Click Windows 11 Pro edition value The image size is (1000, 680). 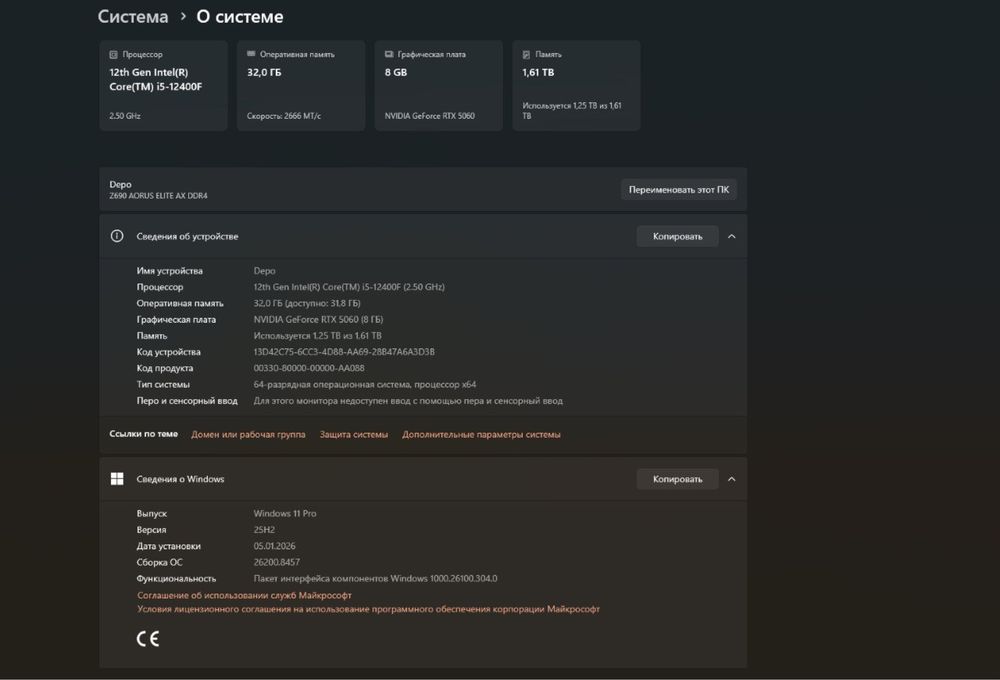285,514
